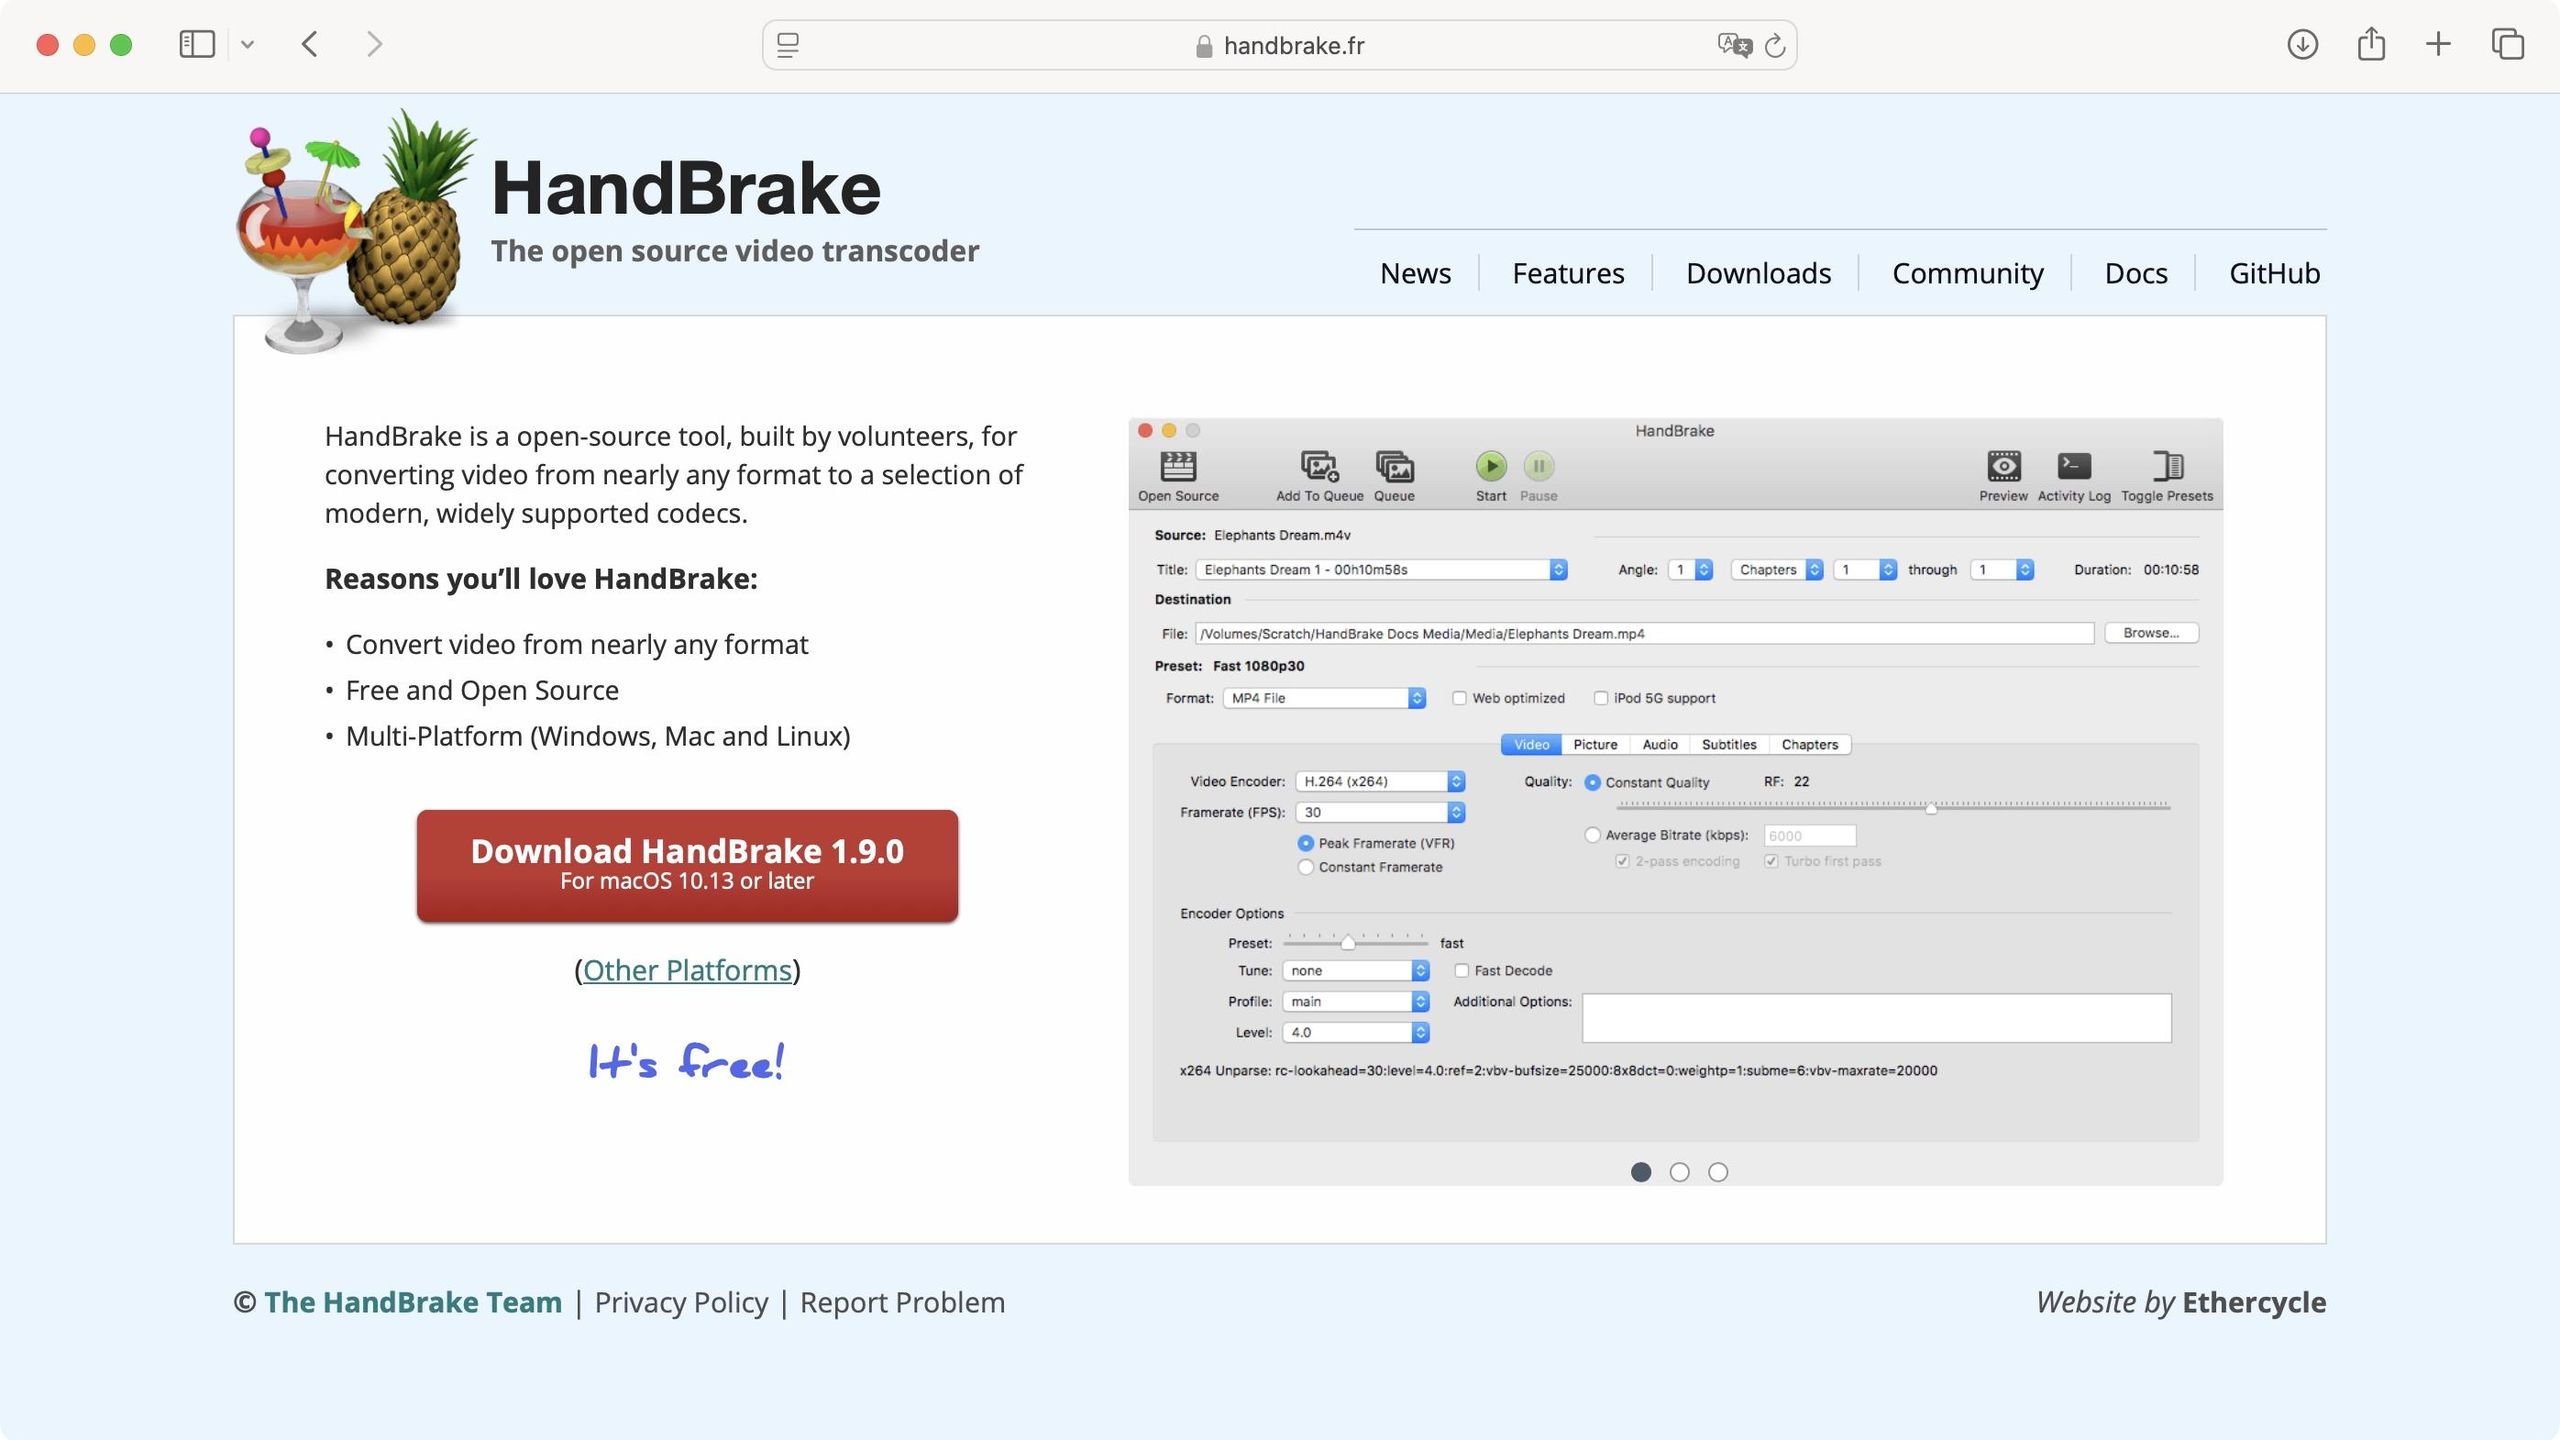Click the Open Source clapperboard icon
Viewport: 2560px width, 1440px height.
coord(1178,466)
